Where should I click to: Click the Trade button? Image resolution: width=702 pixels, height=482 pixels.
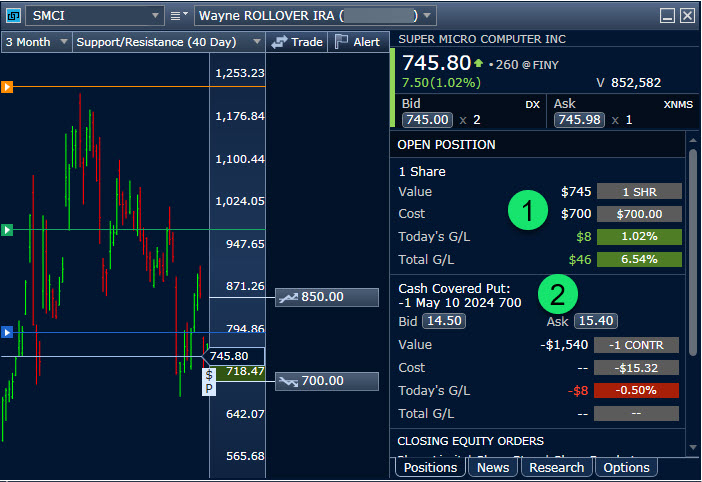point(297,42)
